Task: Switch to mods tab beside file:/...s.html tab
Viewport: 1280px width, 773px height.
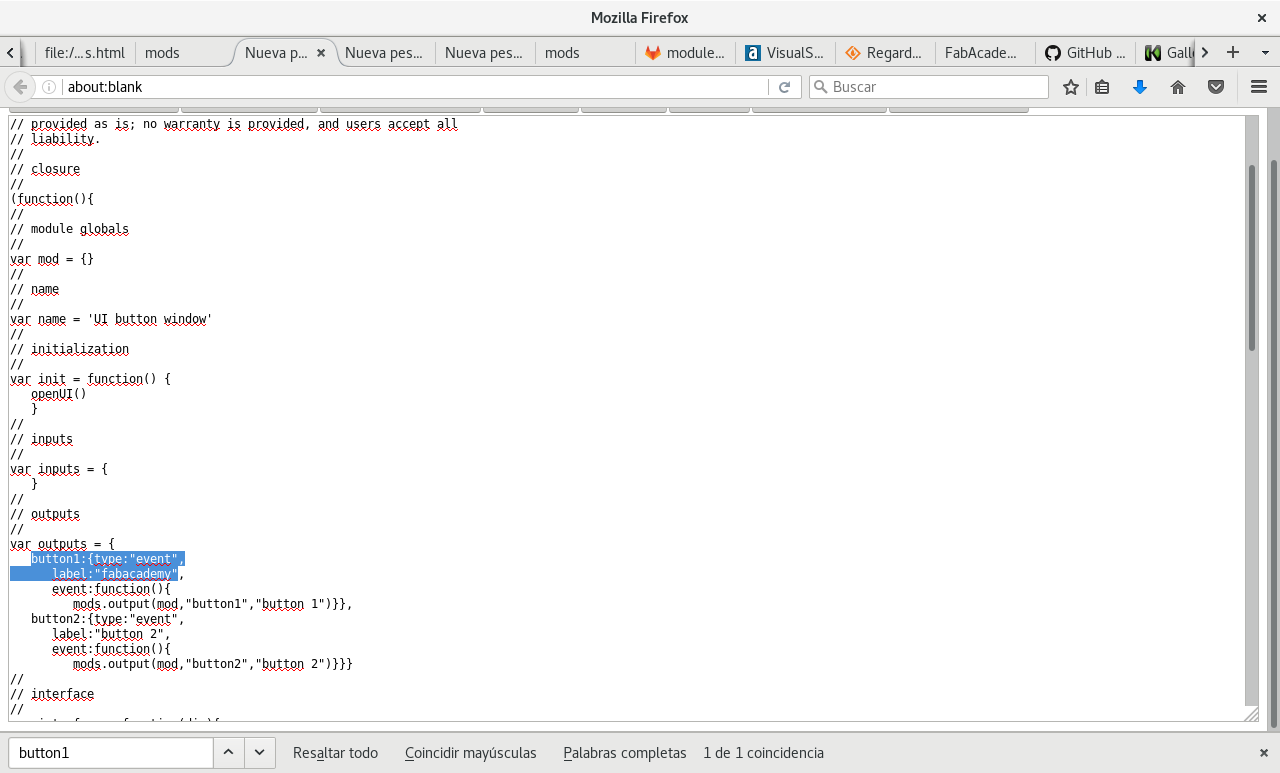Action: click(x=184, y=53)
